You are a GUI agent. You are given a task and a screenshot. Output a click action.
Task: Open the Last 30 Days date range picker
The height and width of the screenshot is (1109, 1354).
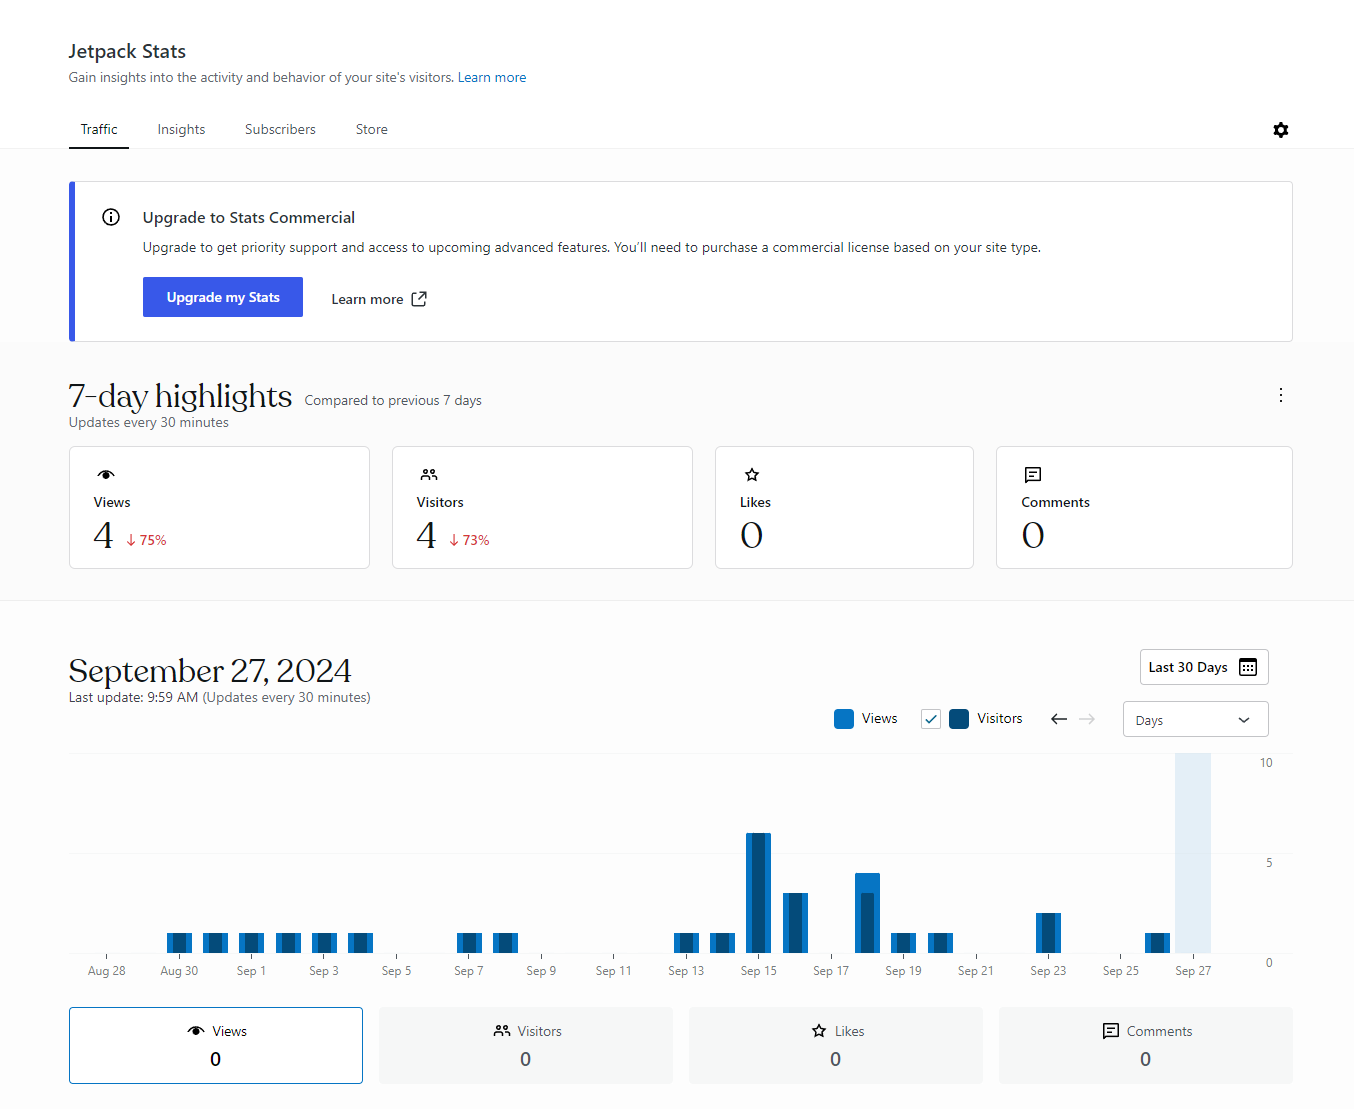[x=1204, y=667]
